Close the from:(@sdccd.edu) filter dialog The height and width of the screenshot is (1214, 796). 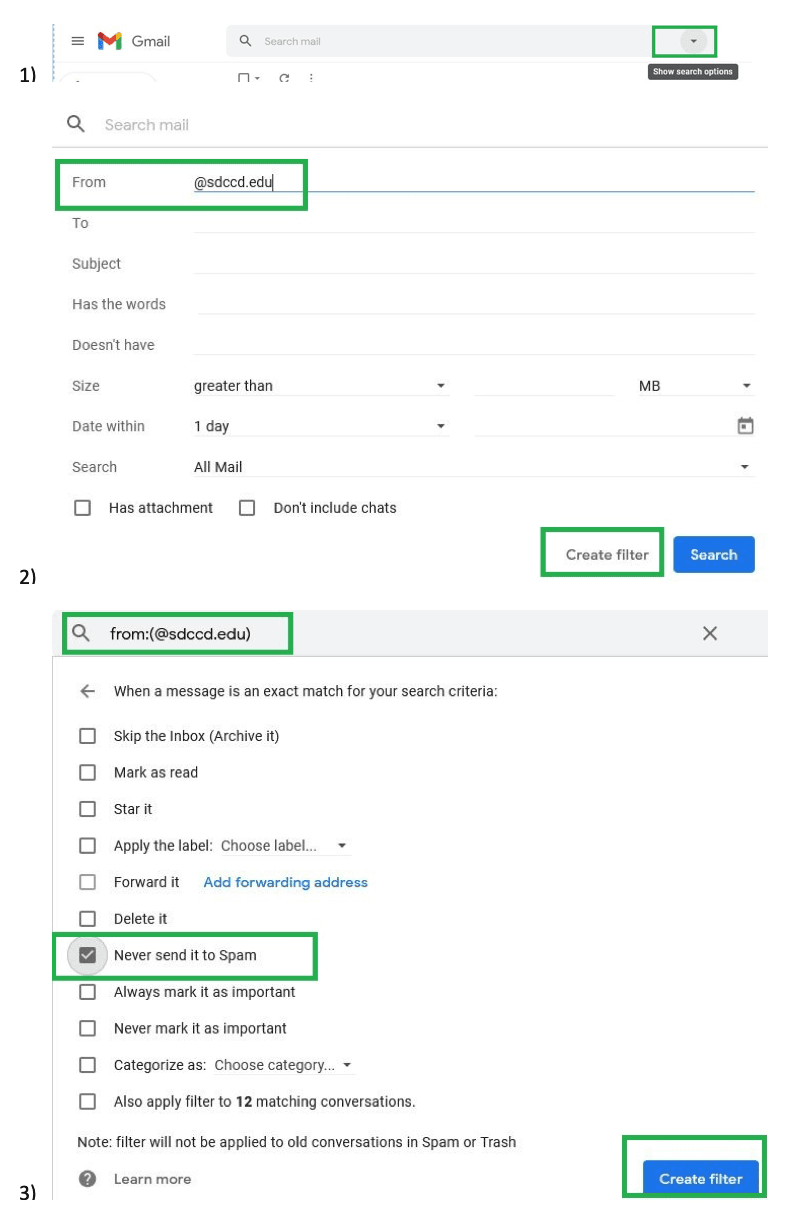(710, 633)
